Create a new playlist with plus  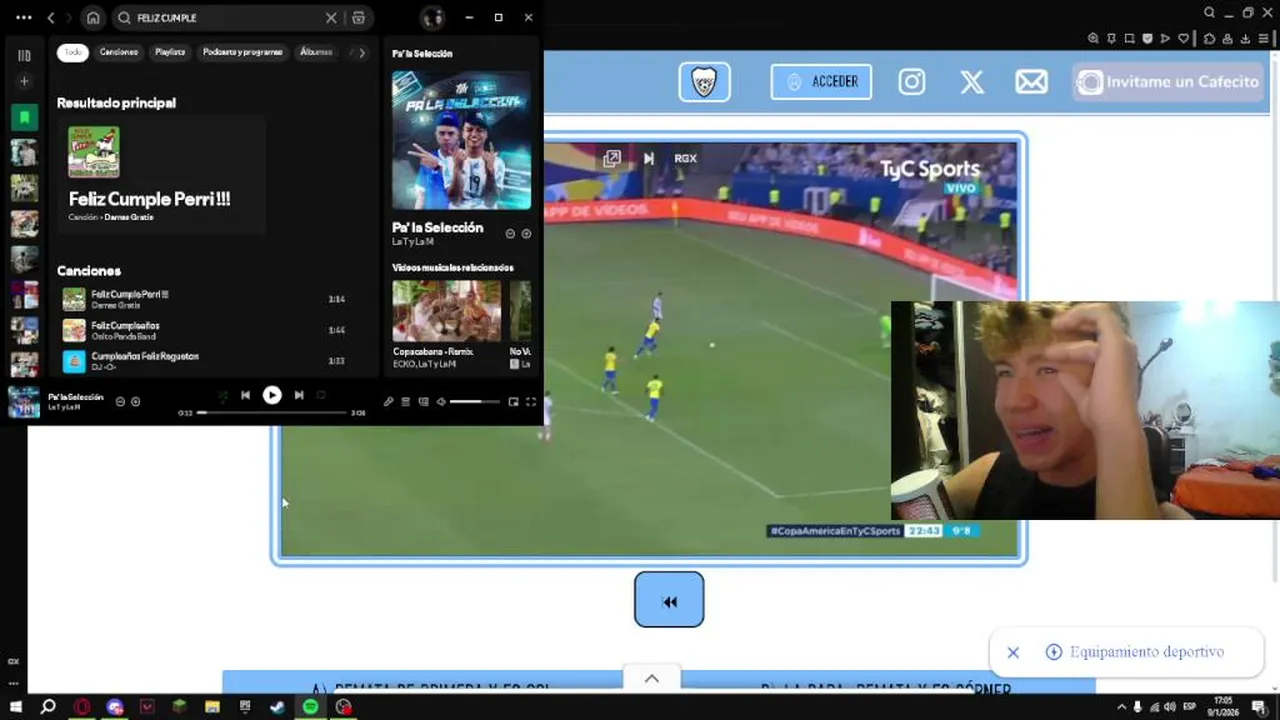pyautogui.click(x=24, y=81)
